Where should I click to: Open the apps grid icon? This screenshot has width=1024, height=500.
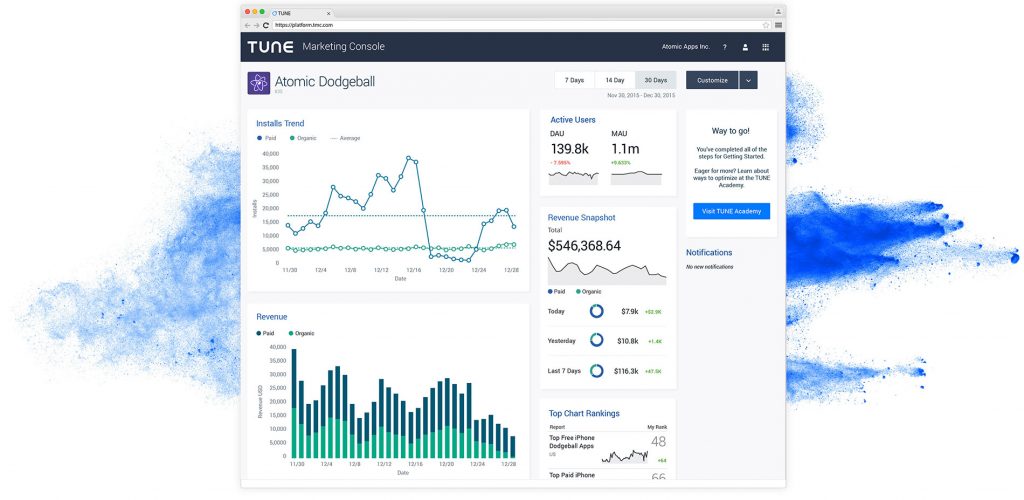[766, 47]
